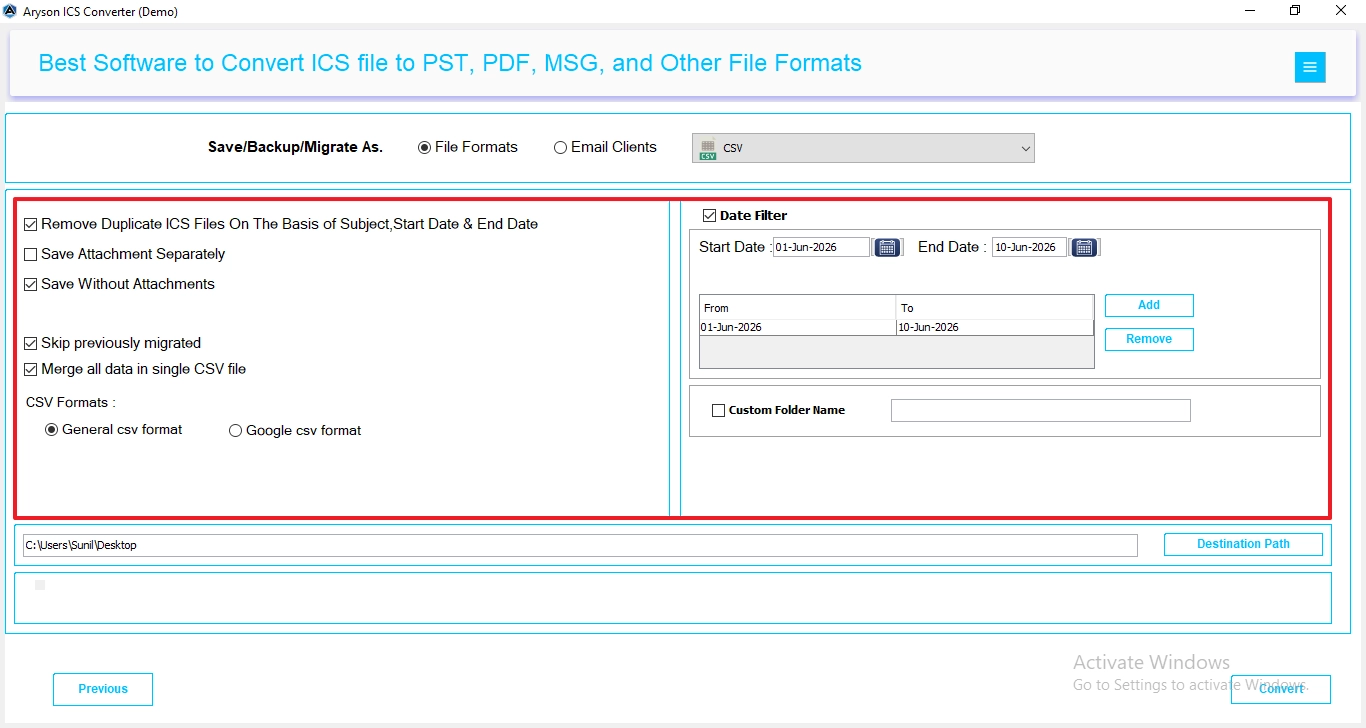The width and height of the screenshot is (1366, 728).
Task: Click the Custom Folder Name text field
Action: coord(1041,410)
